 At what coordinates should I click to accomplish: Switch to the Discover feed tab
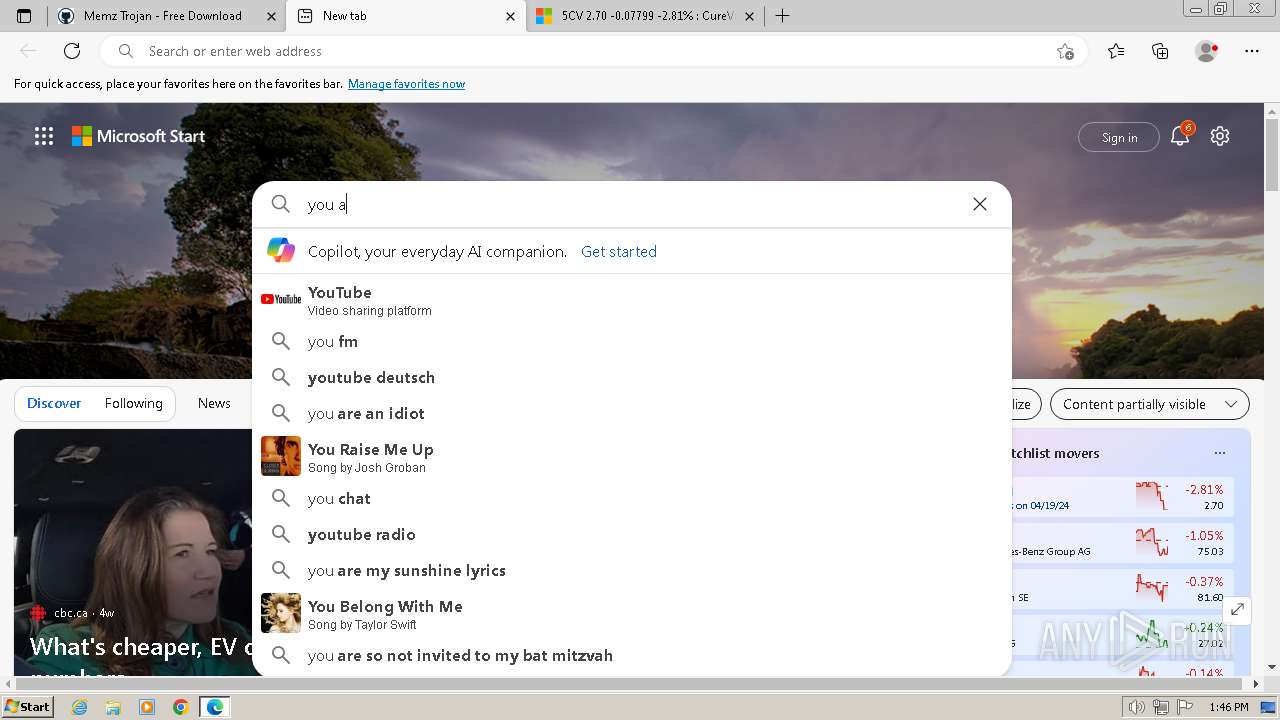tap(54, 403)
